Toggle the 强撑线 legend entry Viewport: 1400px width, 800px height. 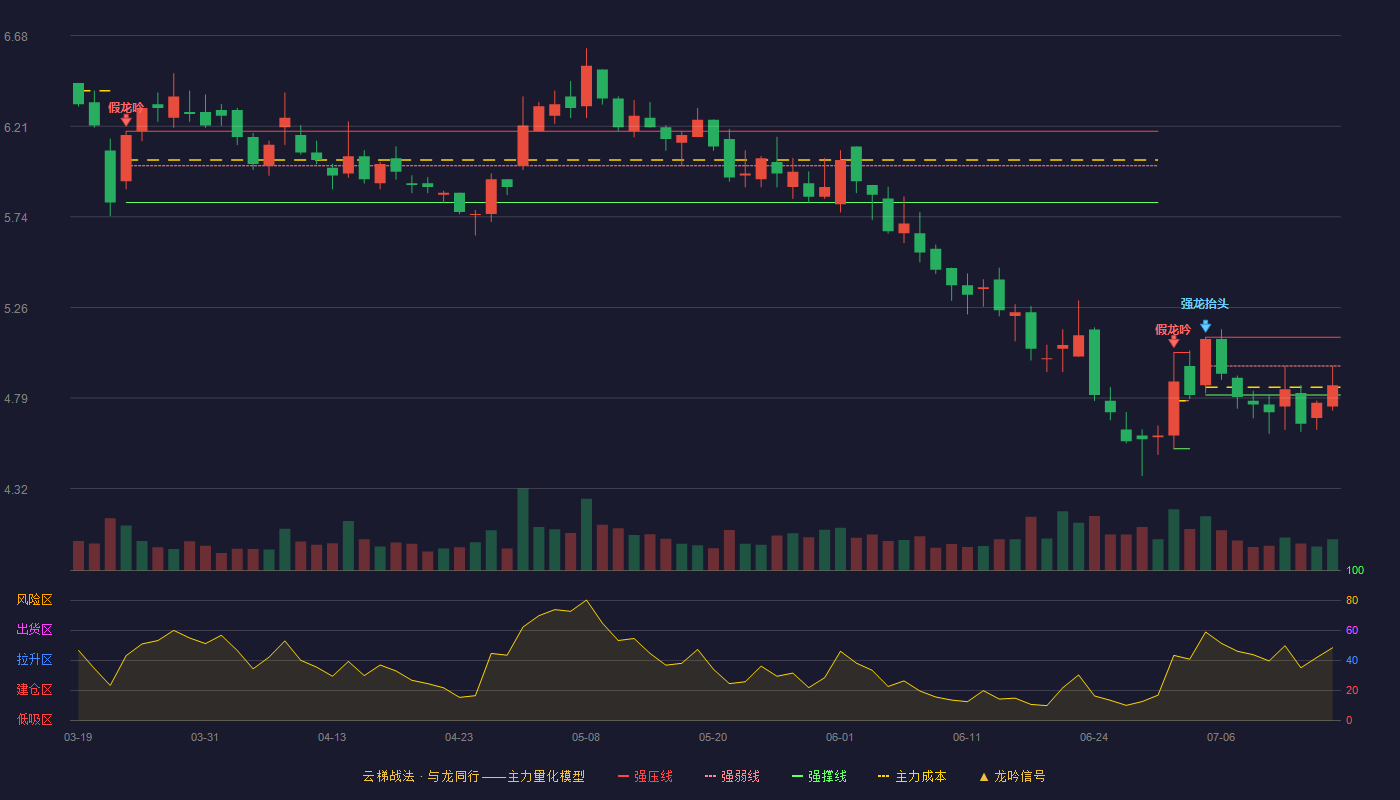819,776
